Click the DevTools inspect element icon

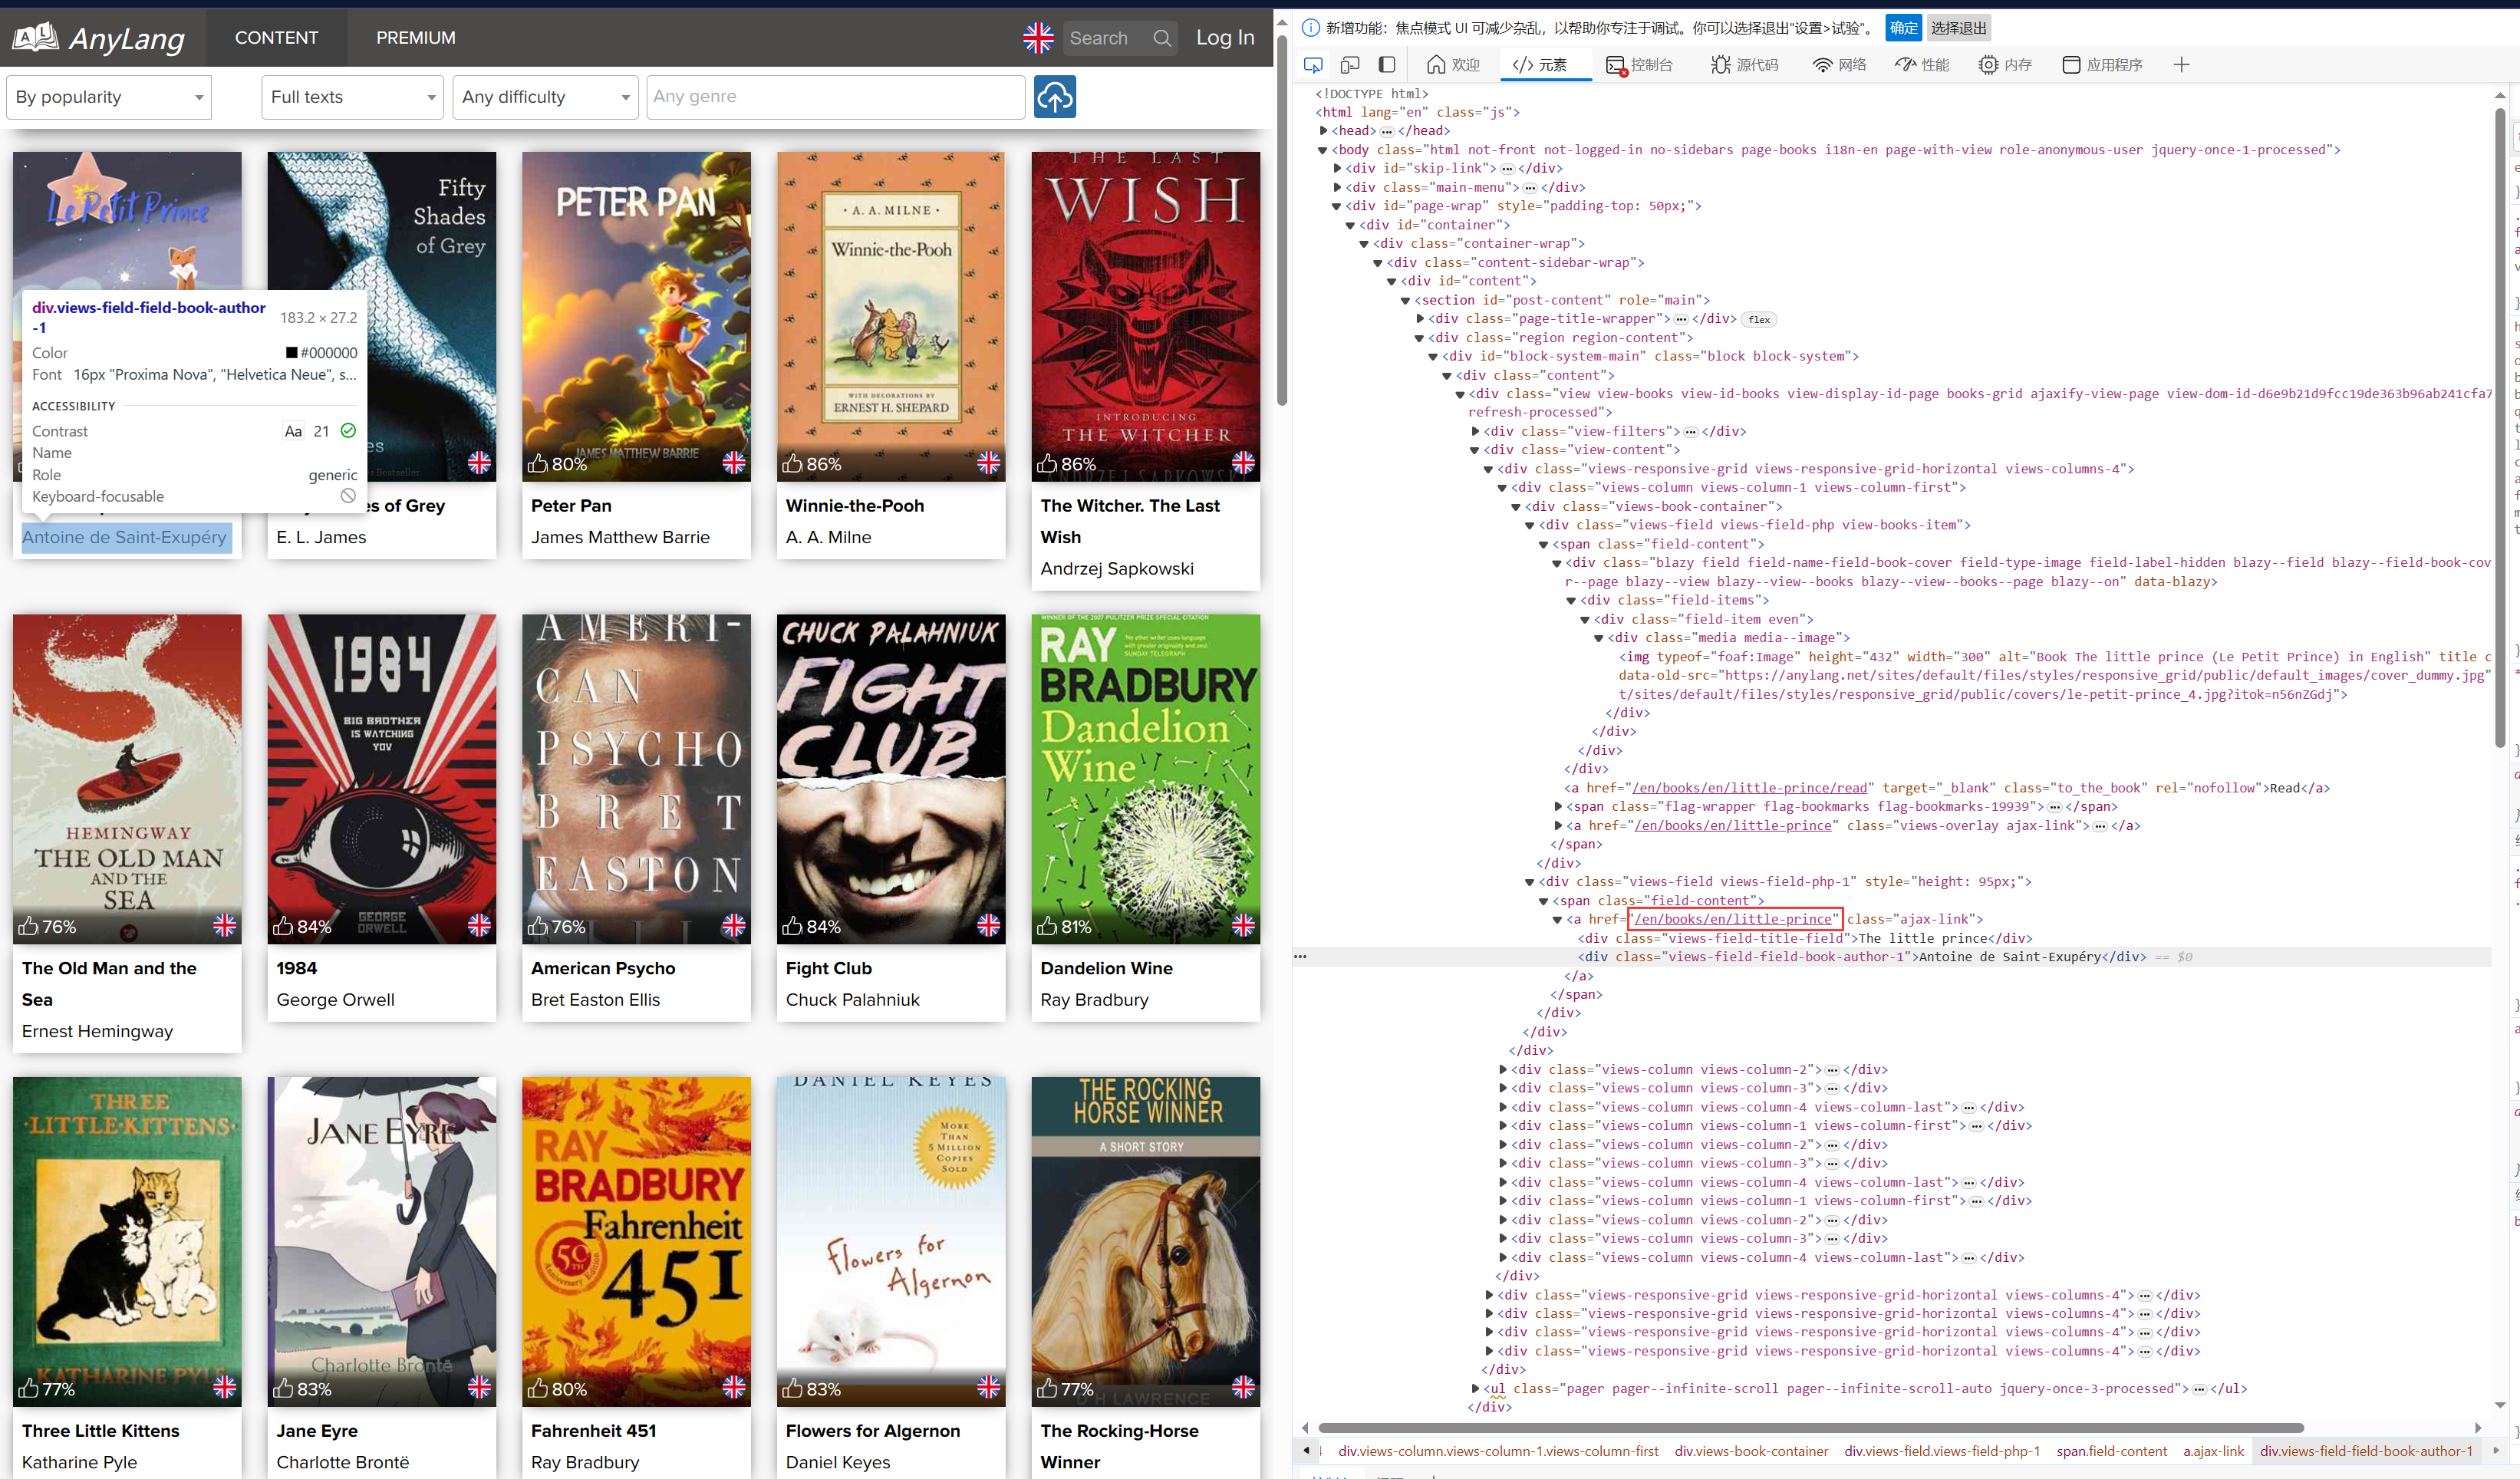click(x=1313, y=65)
